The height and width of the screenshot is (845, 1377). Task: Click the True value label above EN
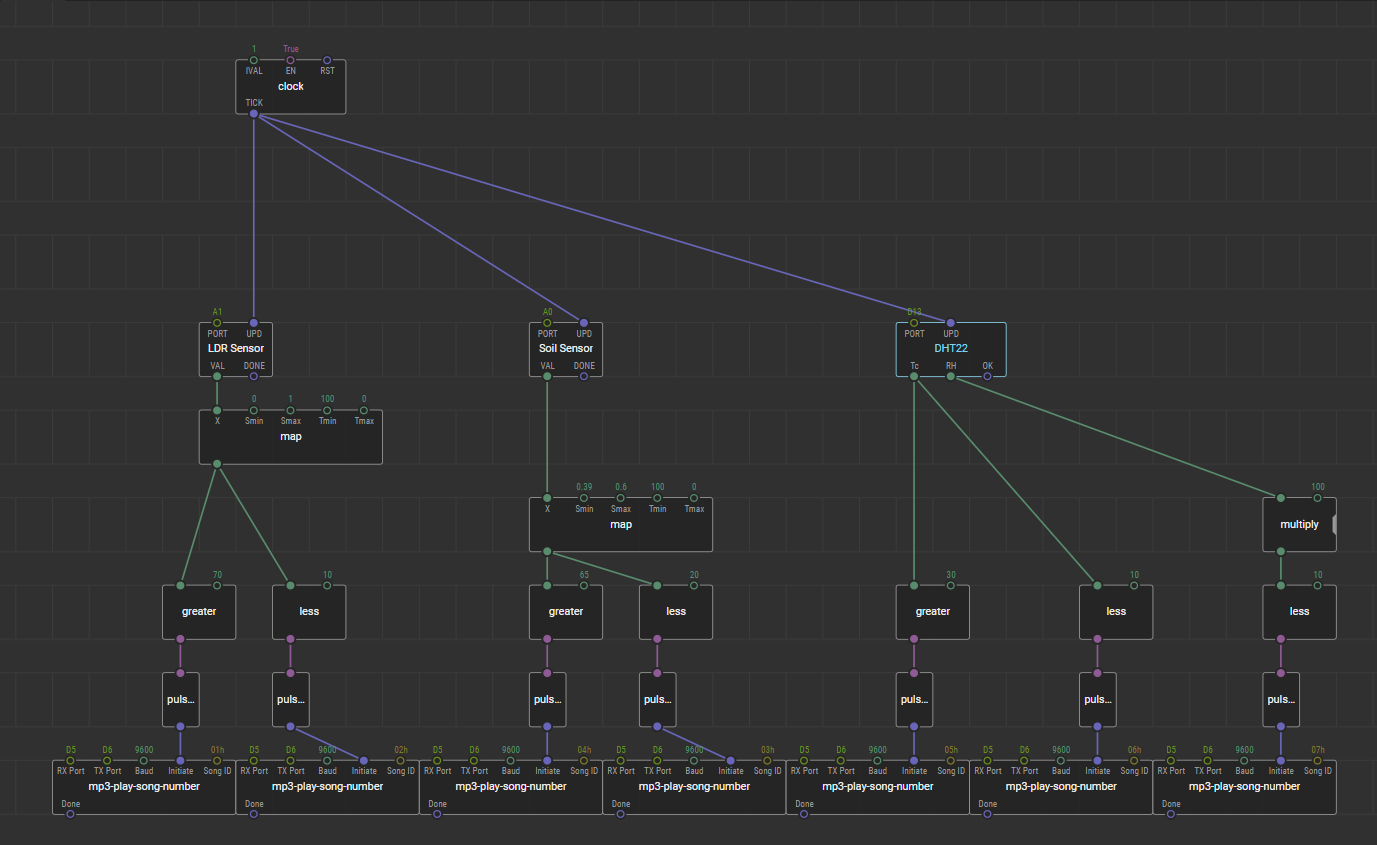[x=290, y=49]
